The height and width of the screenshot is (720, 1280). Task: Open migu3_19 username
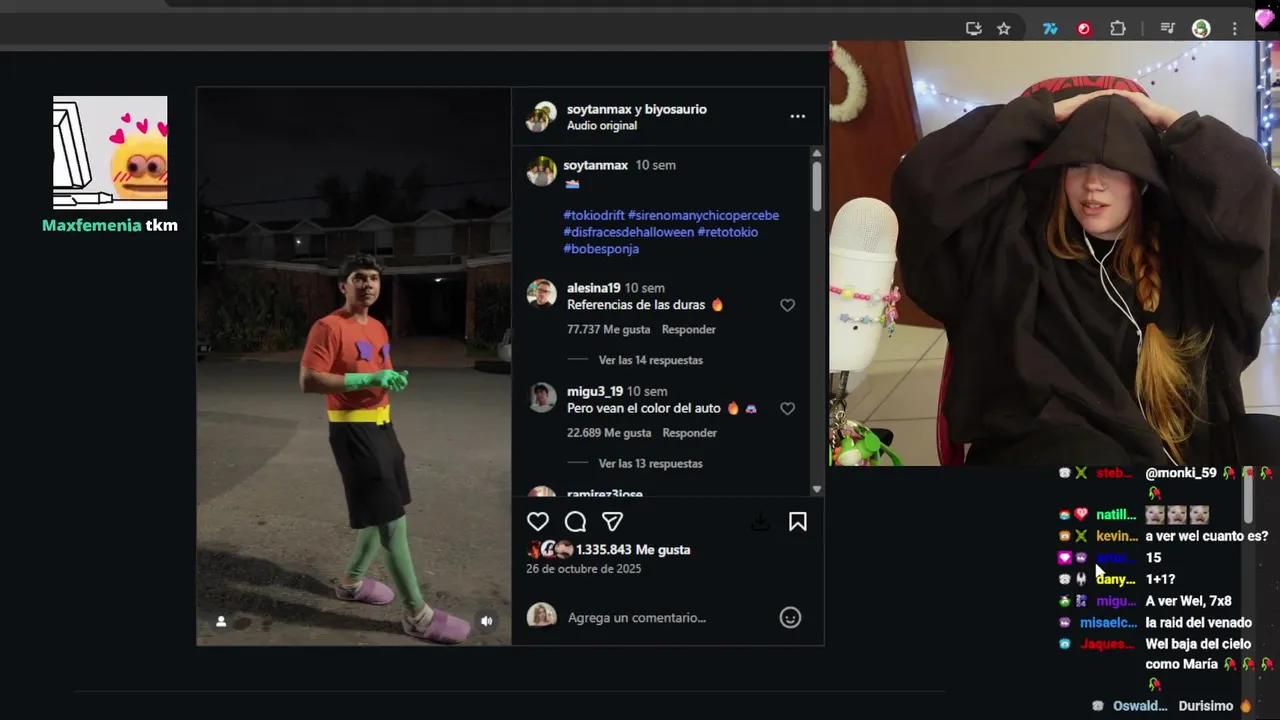pos(595,391)
